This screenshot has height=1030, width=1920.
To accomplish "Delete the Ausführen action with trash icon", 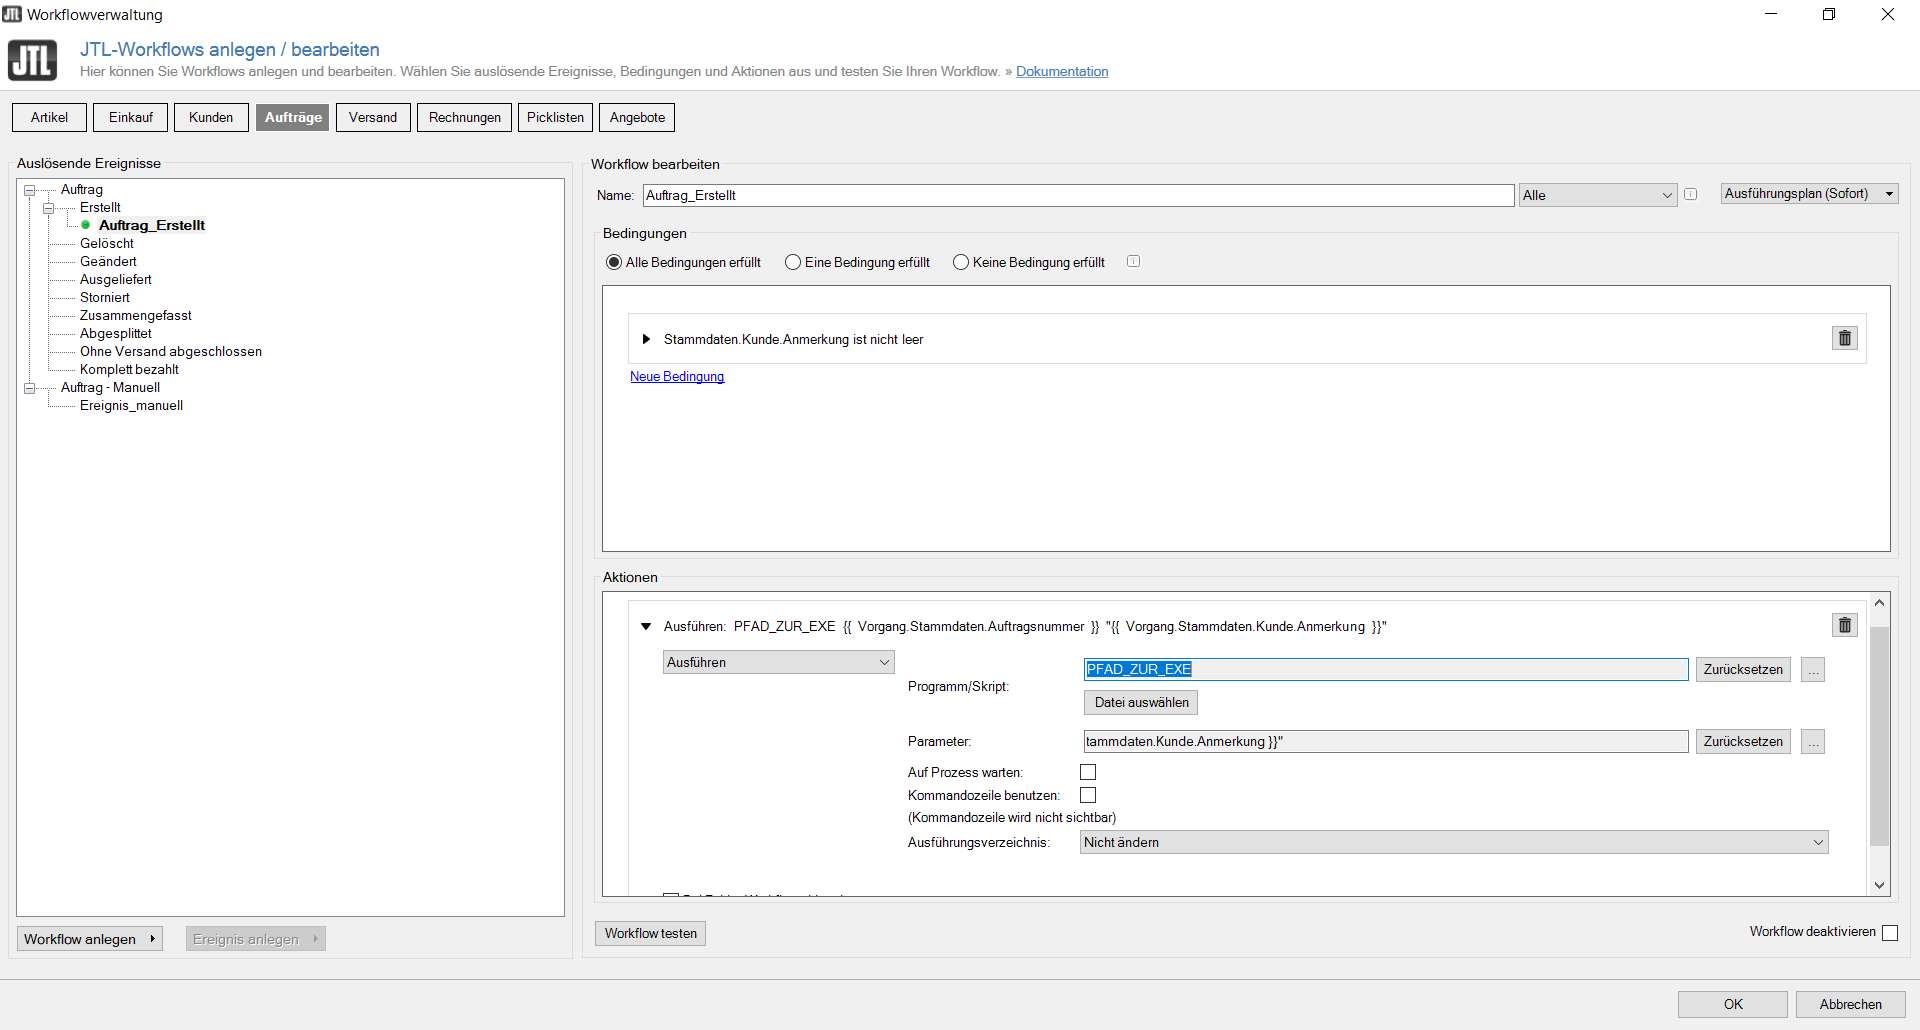I will [x=1845, y=625].
